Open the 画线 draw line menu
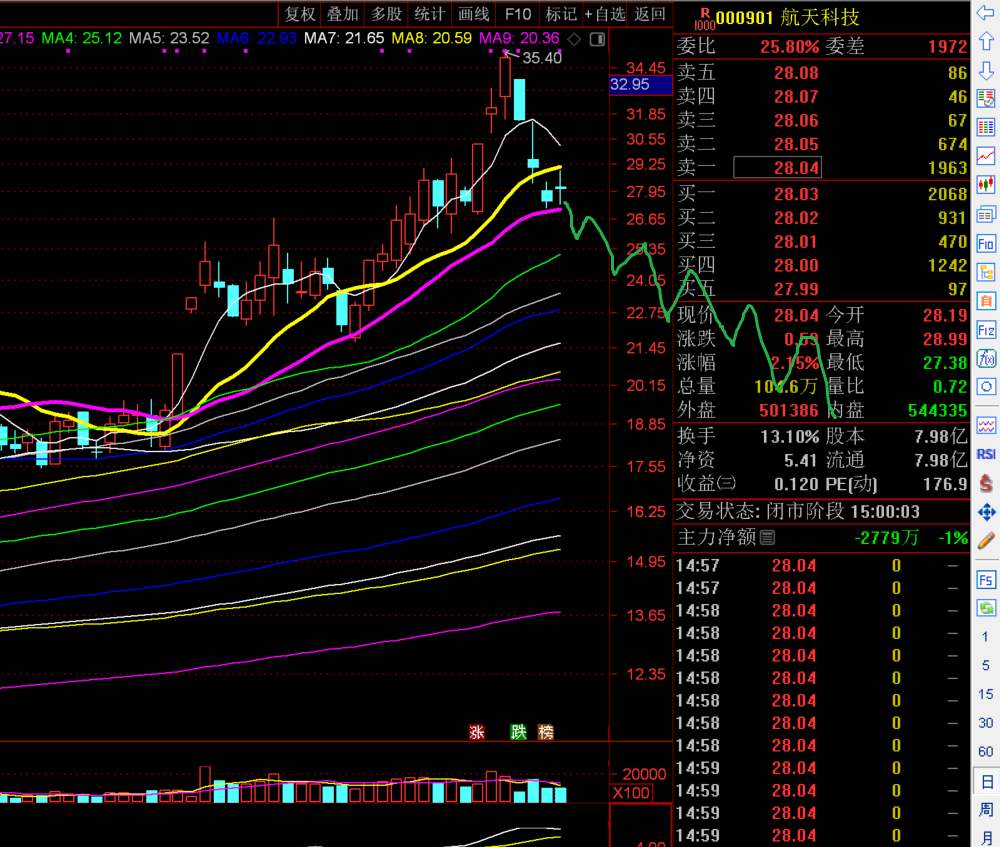The width and height of the screenshot is (1000, 847). pos(473,14)
